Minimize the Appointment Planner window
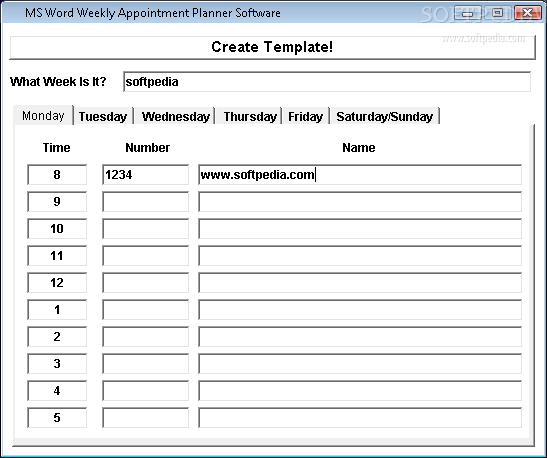The height and width of the screenshot is (458, 547). click(x=468, y=13)
